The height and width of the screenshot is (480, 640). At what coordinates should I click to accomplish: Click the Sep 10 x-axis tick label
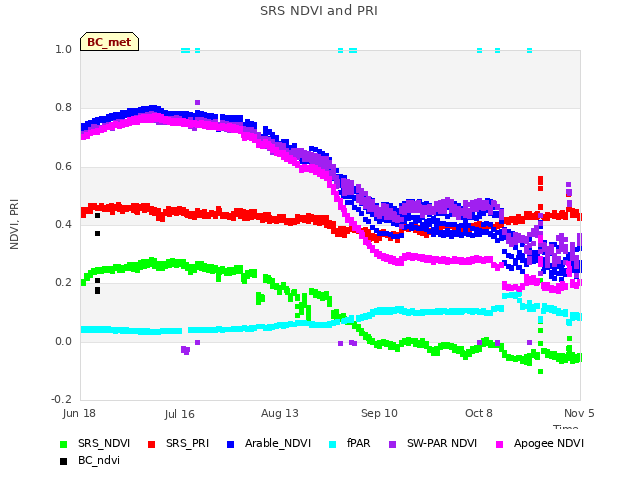(x=379, y=413)
